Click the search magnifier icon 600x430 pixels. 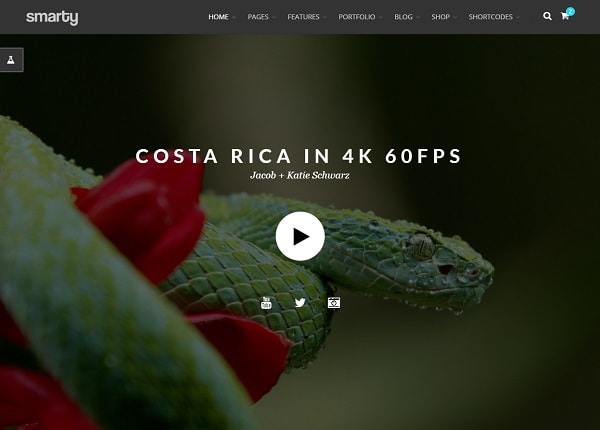point(547,16)
